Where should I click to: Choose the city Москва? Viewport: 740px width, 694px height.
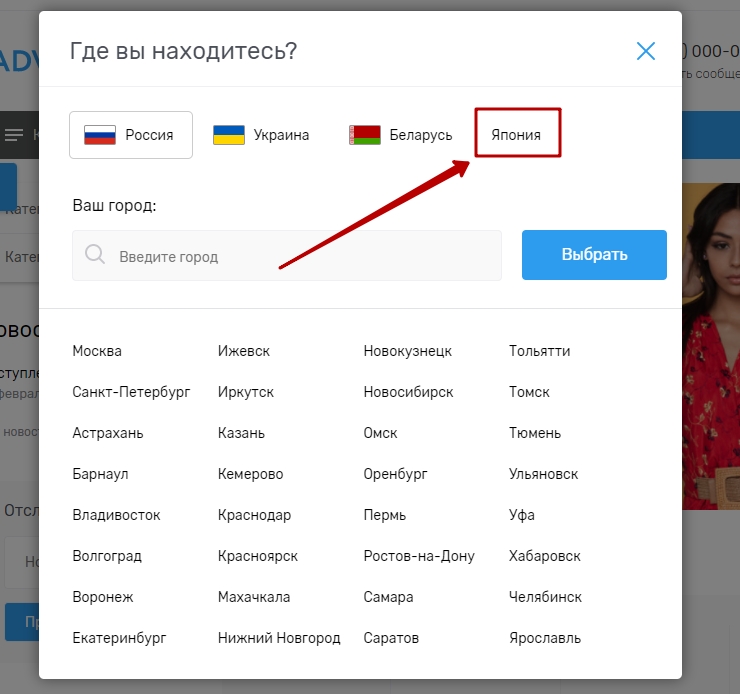[97, 351]
